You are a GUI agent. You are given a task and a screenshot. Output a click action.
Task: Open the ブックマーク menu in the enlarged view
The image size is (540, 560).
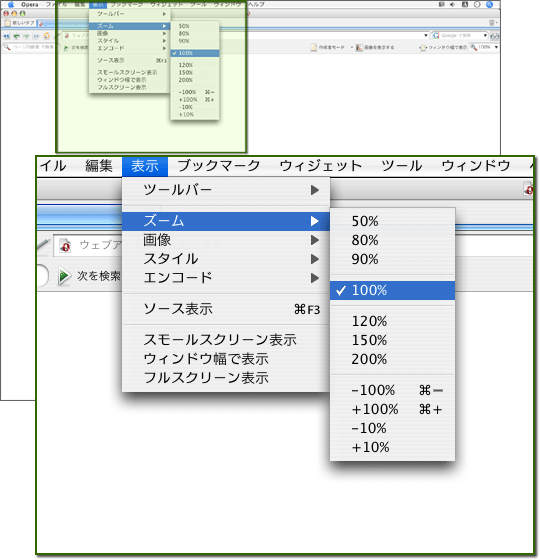coord(219,166)
